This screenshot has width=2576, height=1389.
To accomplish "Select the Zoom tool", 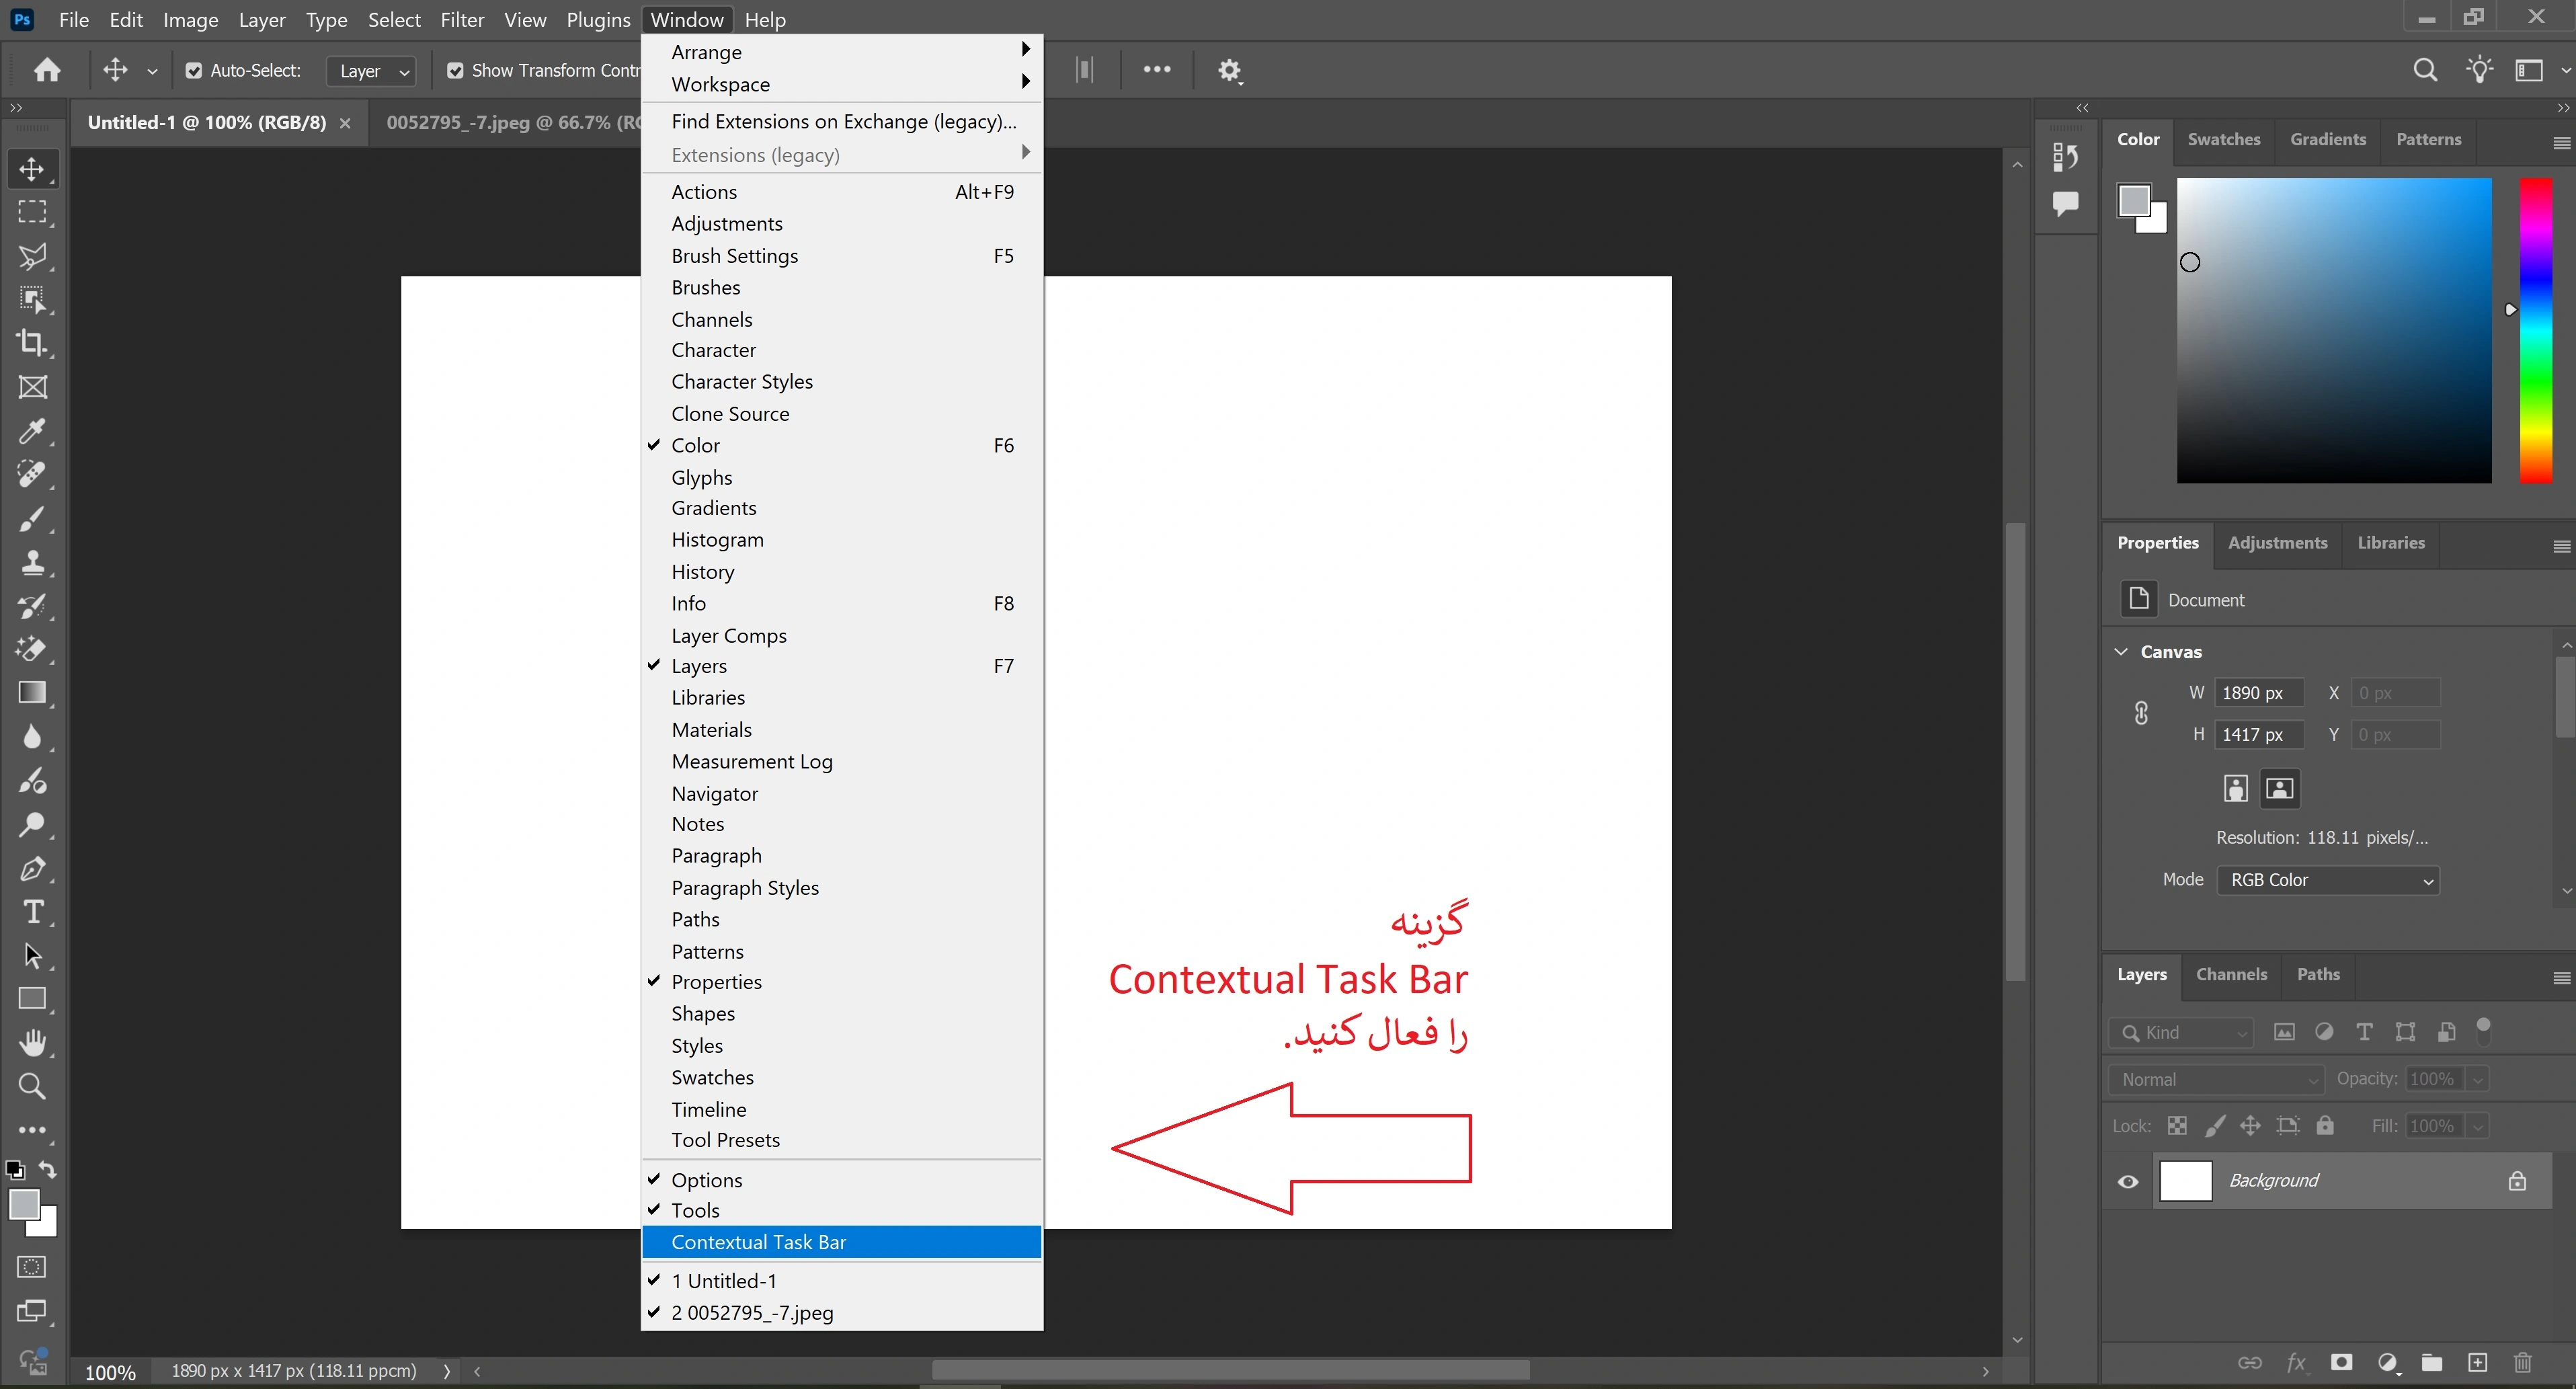I will 32,1086.
